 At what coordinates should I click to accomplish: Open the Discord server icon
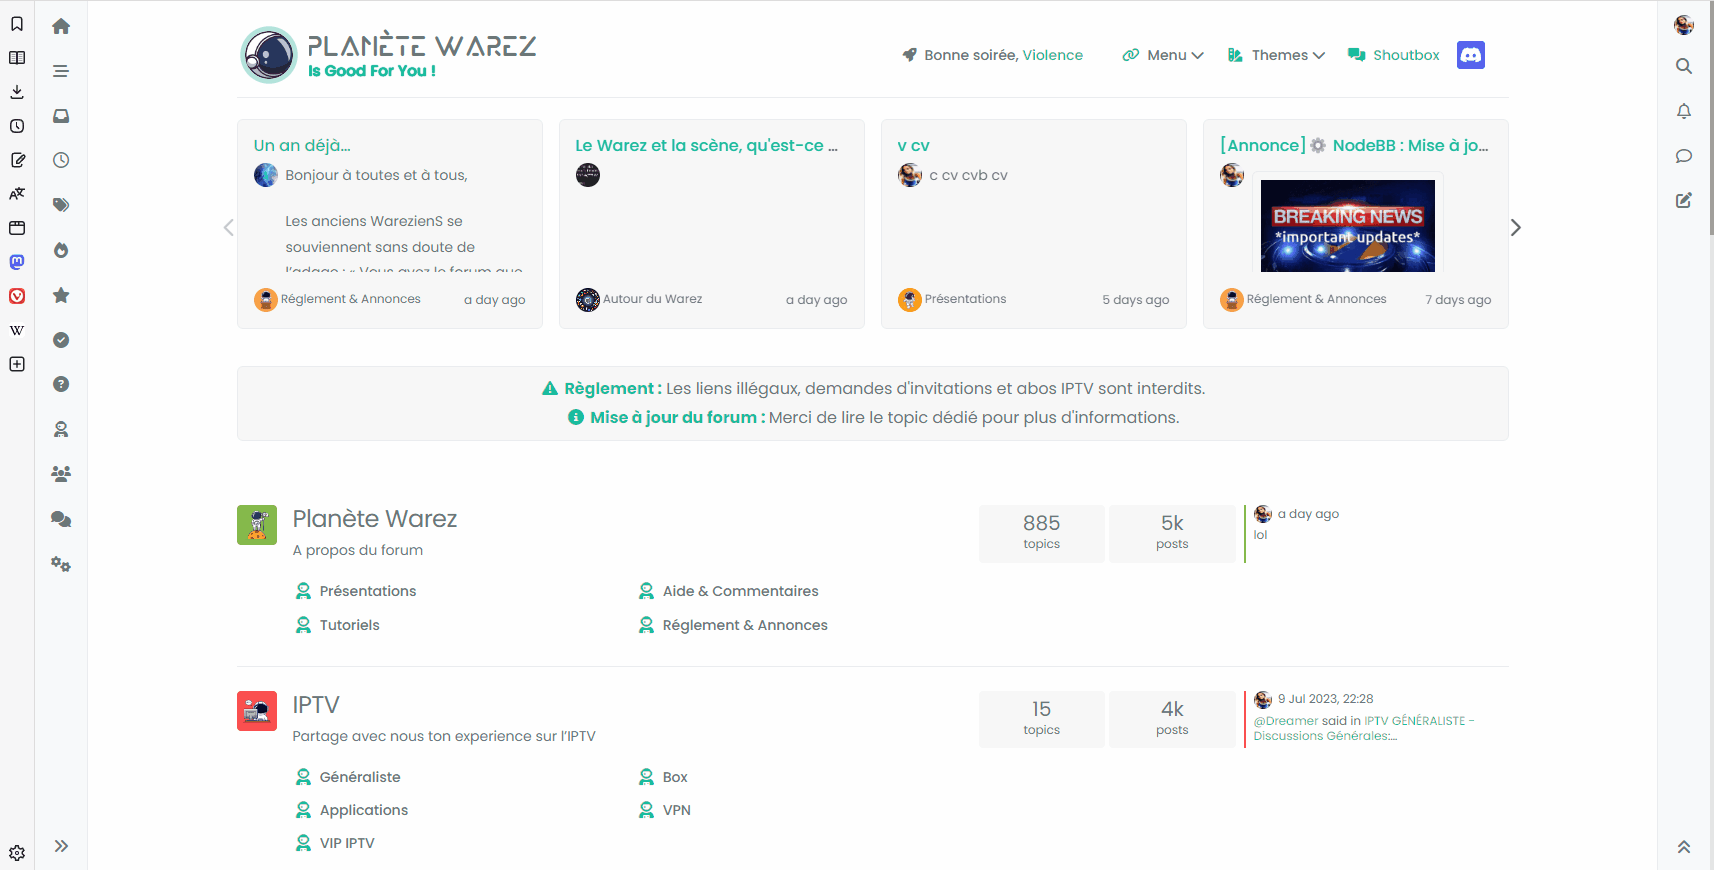pyautogui.click(x=1470, y=55)
